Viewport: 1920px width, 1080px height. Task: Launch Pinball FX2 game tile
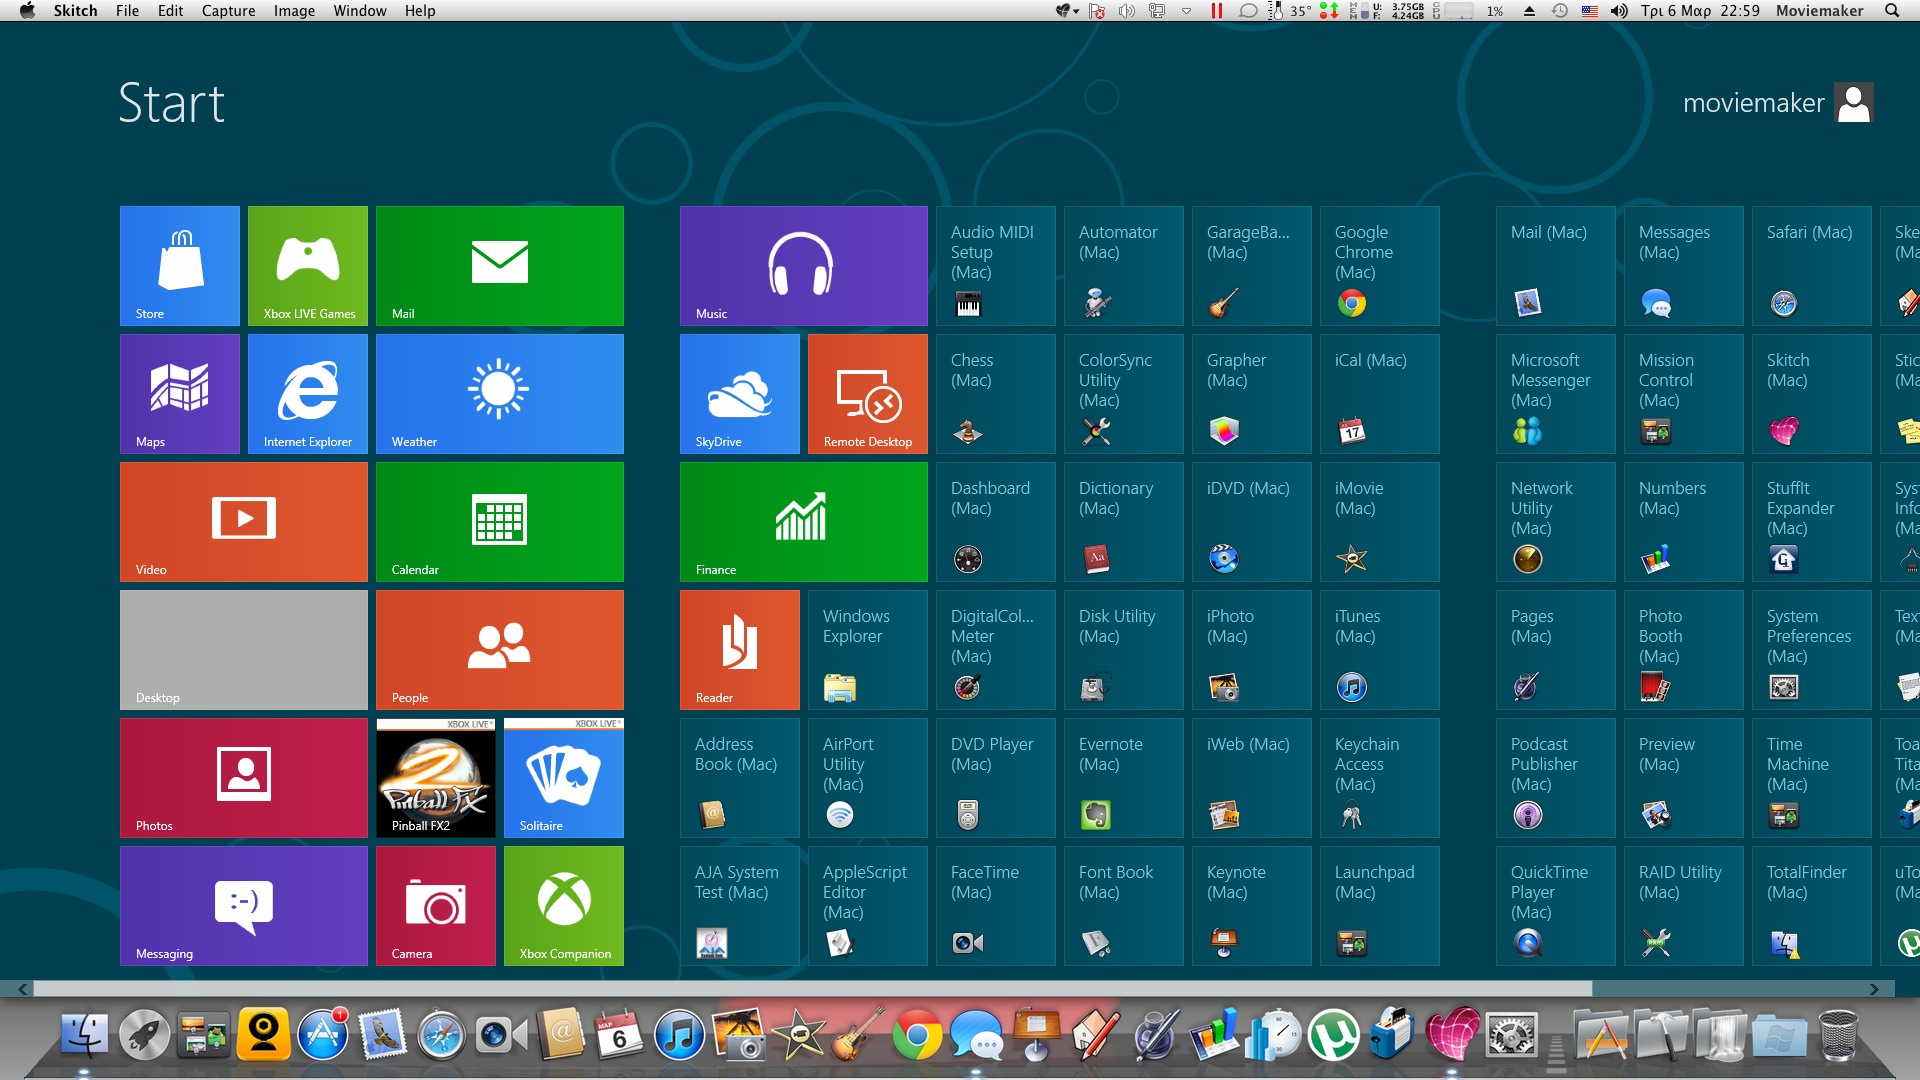coord(436,778)
